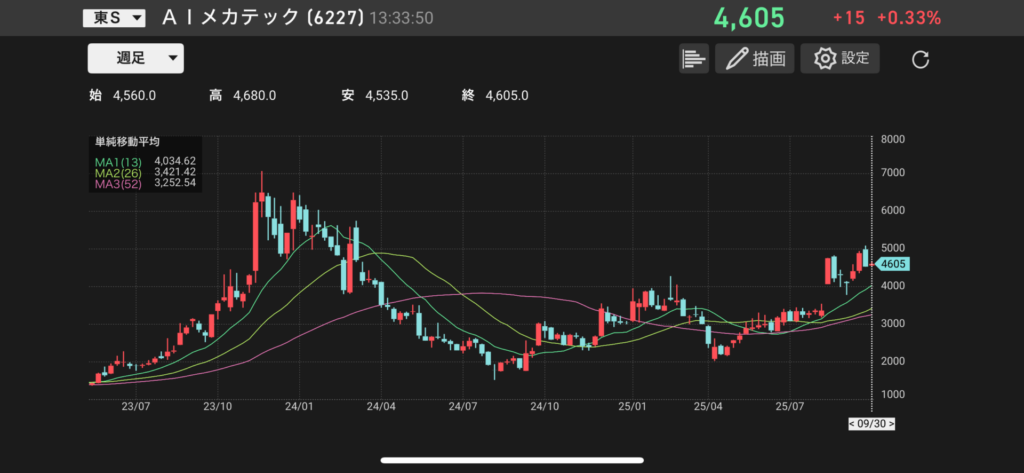This screenshot has height=473, width=1024.
Task: Step to the previous date with the < arrow
Action: (x=853, y=423)
